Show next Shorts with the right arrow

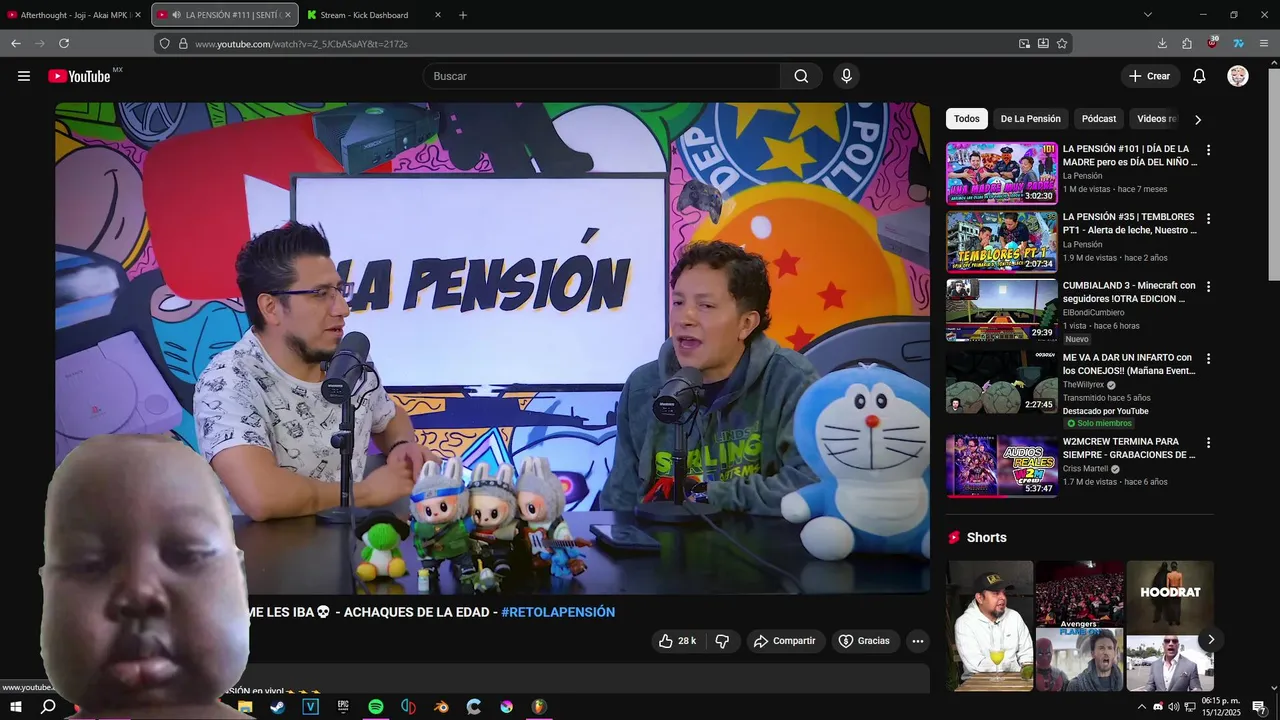point(1211,639)
